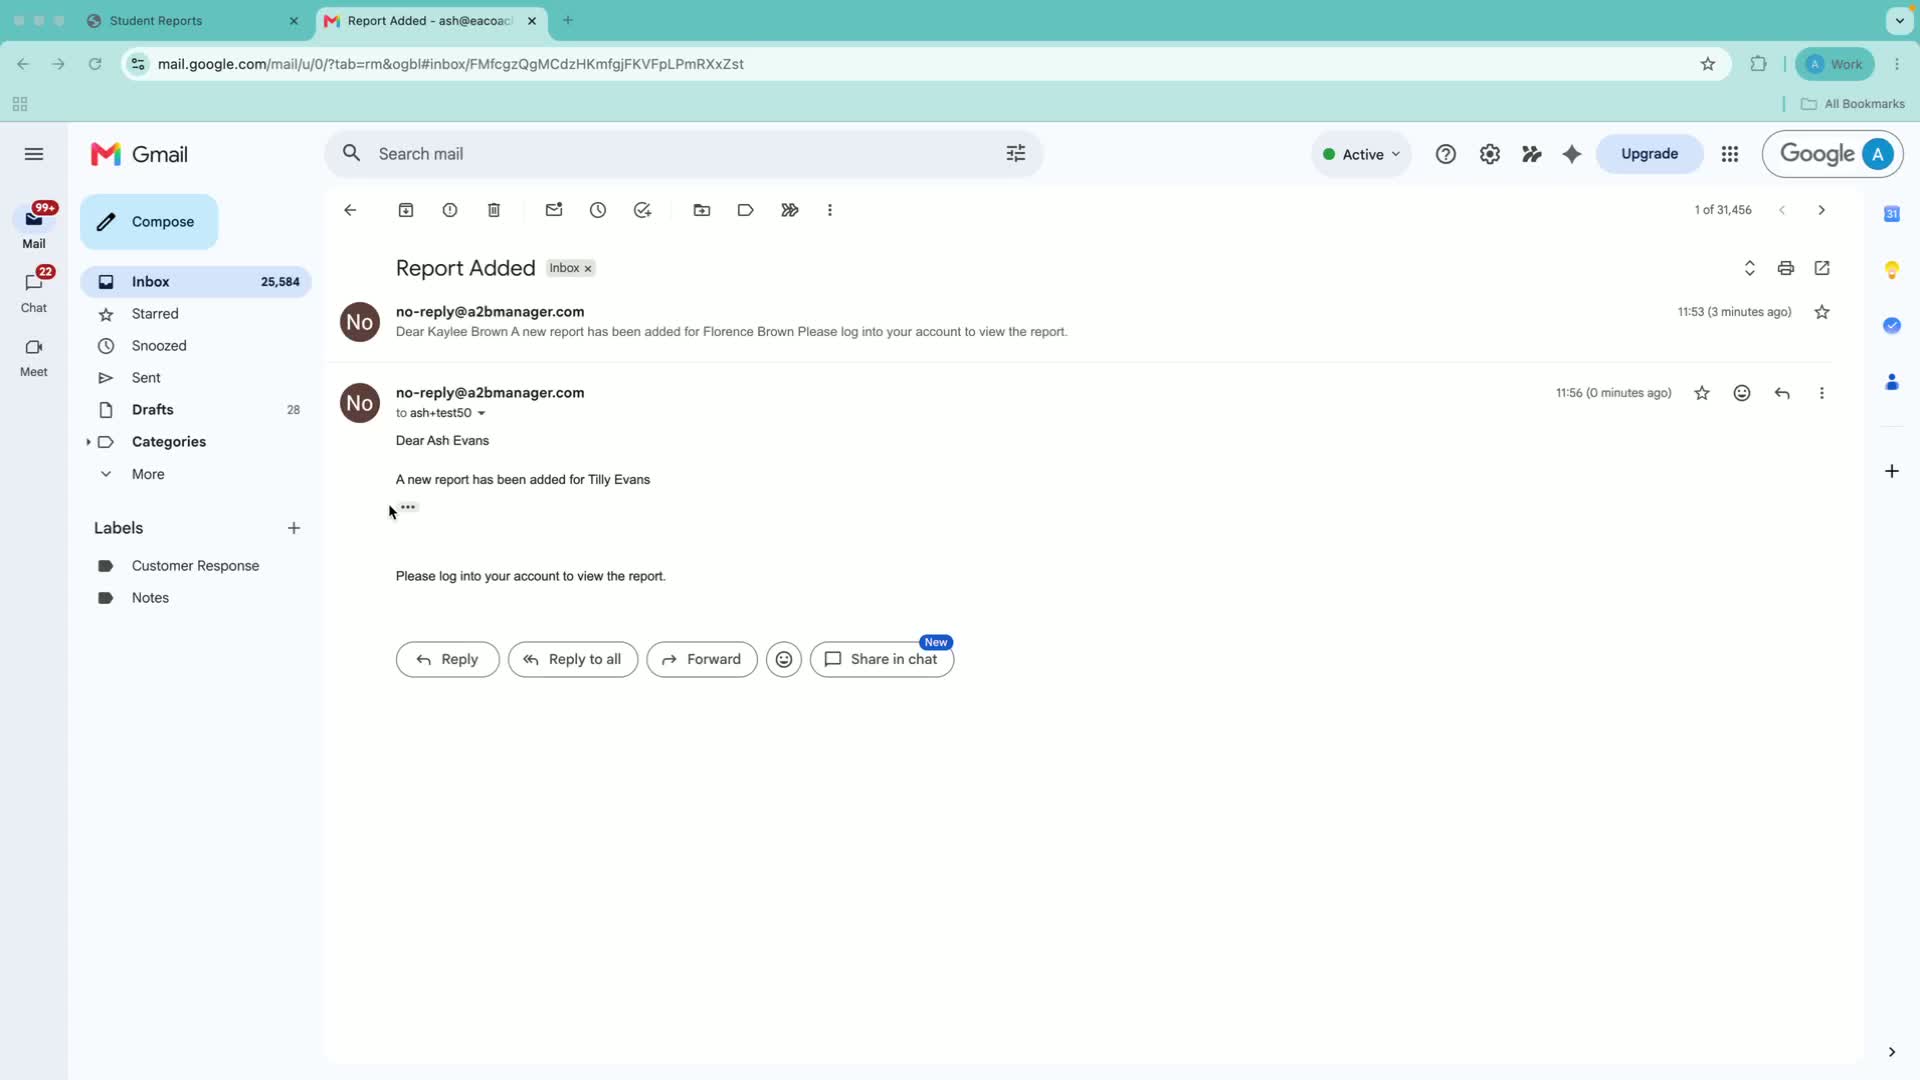The height and width of the screenshot is (1080, 1920).
Task: Open a new browser tab
Action: tap(568, 20)
